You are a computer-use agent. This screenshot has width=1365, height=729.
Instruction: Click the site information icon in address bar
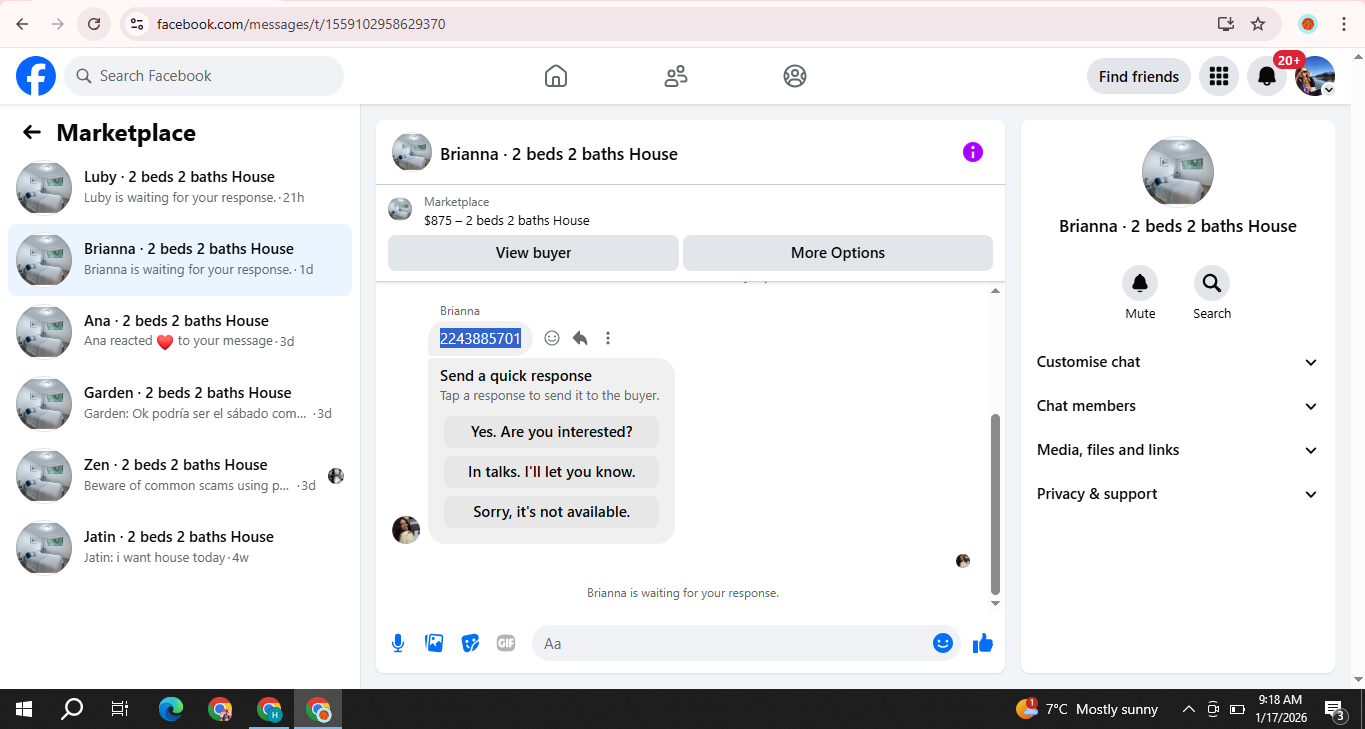(x=138, y=24)
